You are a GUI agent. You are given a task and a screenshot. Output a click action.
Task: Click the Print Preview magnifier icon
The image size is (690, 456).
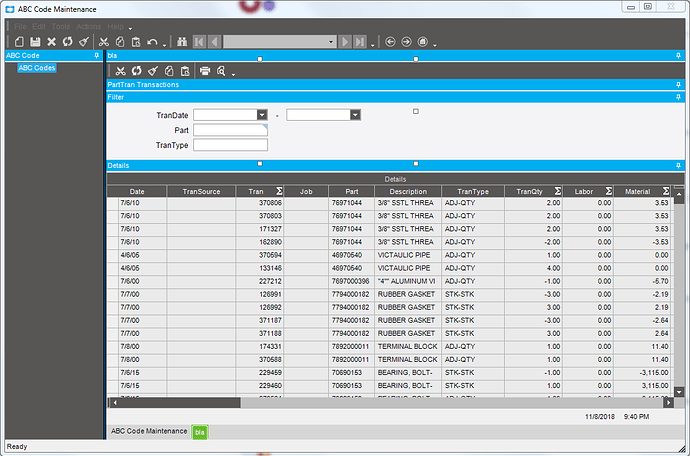pyautogui.click(x=221, y=71)
